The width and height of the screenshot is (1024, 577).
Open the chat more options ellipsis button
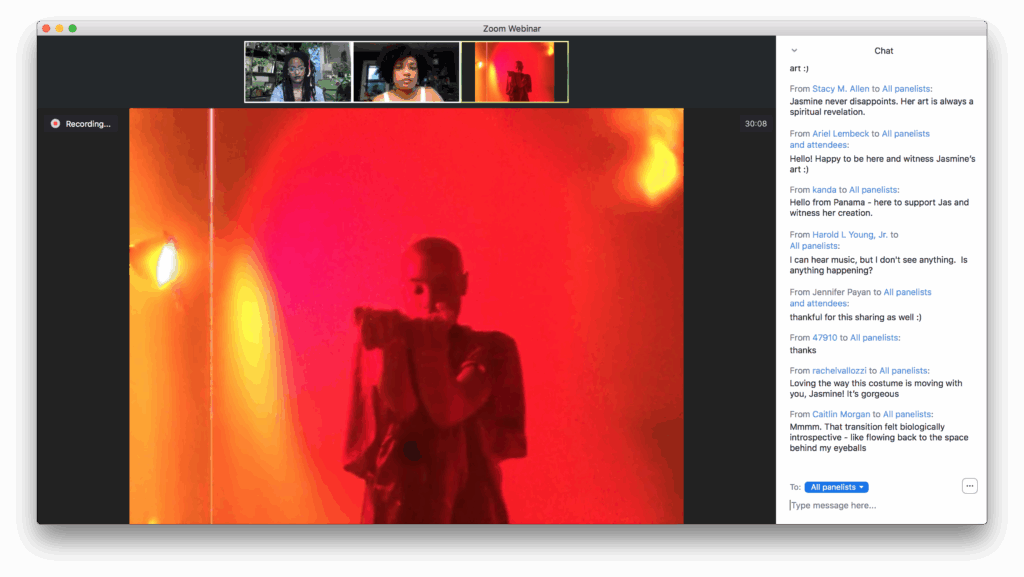pyautogui.click(x=969, y=486)
